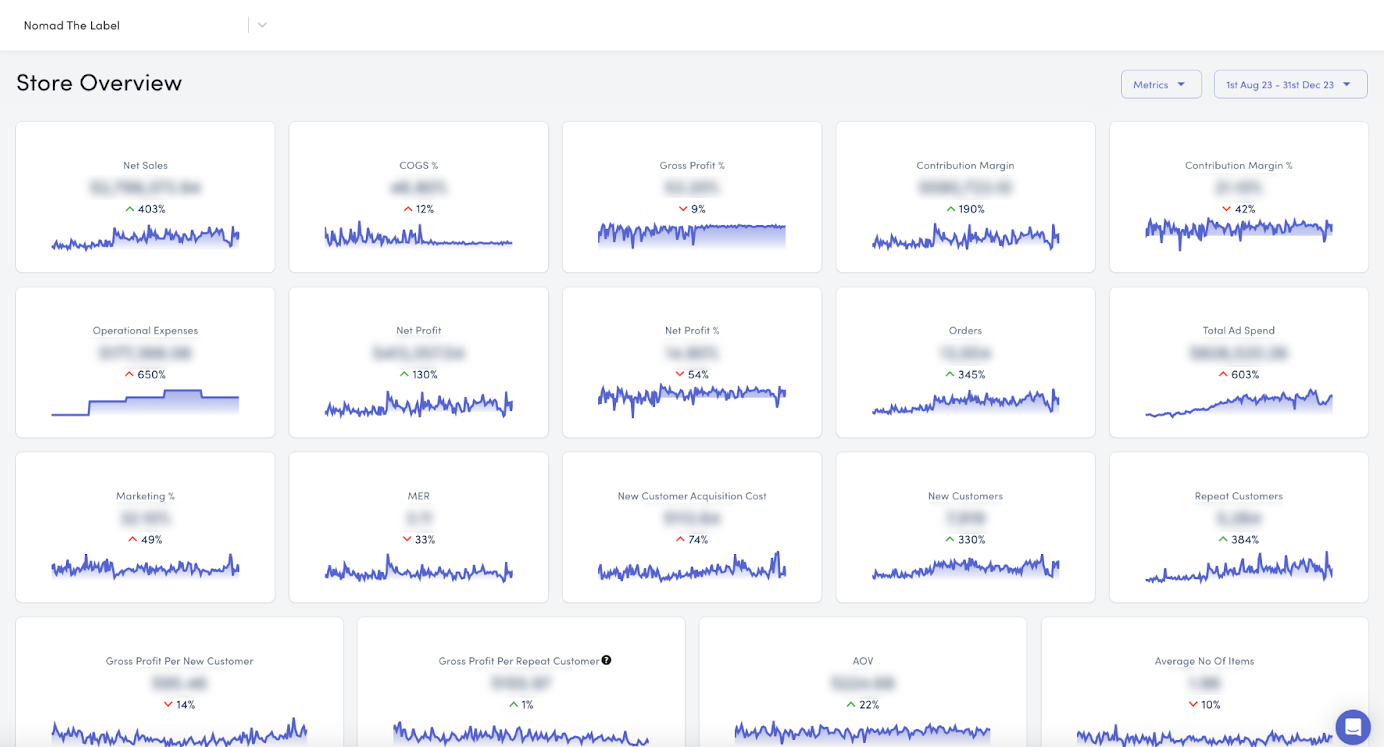Viewport: 1384px width, 747px height.
Task: Open the Metrics dropdown
Action: 1160,85
